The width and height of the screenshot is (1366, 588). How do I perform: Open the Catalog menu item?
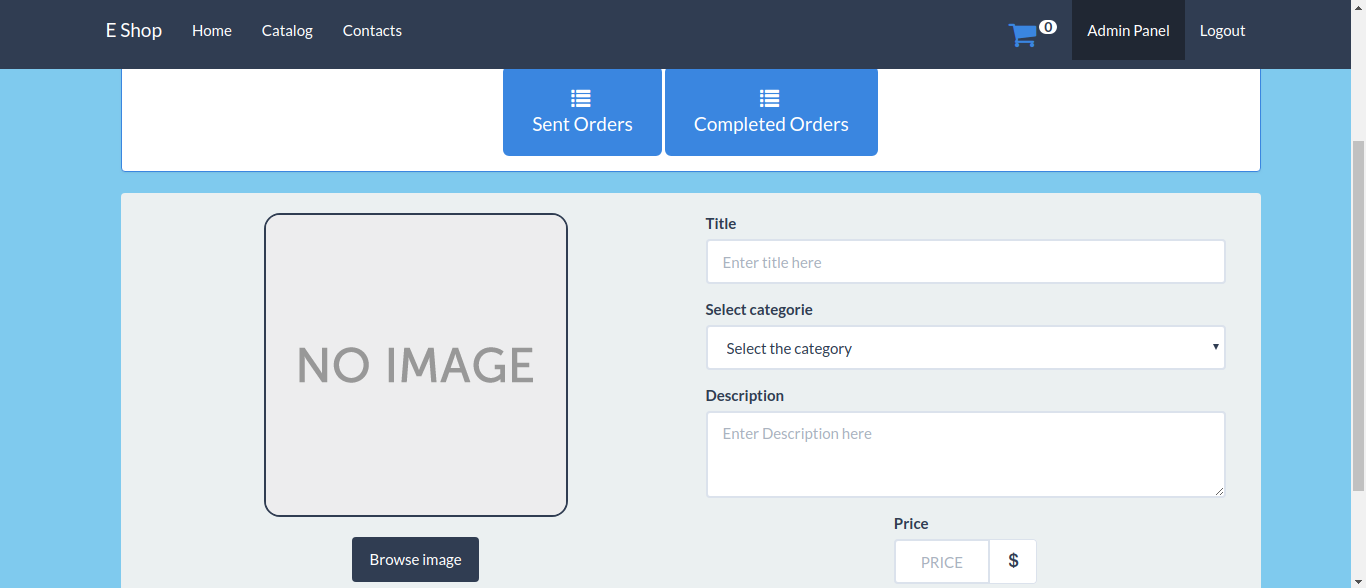point(287,30)
